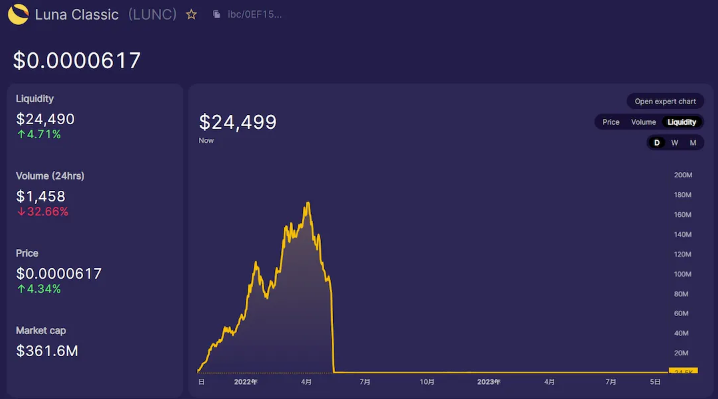Set chart interval to D (daily)
Image resolution: width=718 pixels, height=399 pixels.
tap(657, 142)
